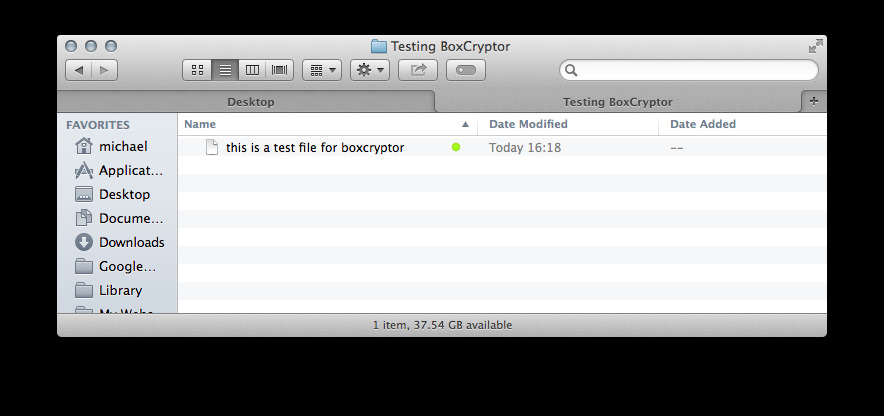The width and height of the screenshot is (884, 416).
Task: Click the 'Today 16:18' modified date
Action: tap(525, 148)
